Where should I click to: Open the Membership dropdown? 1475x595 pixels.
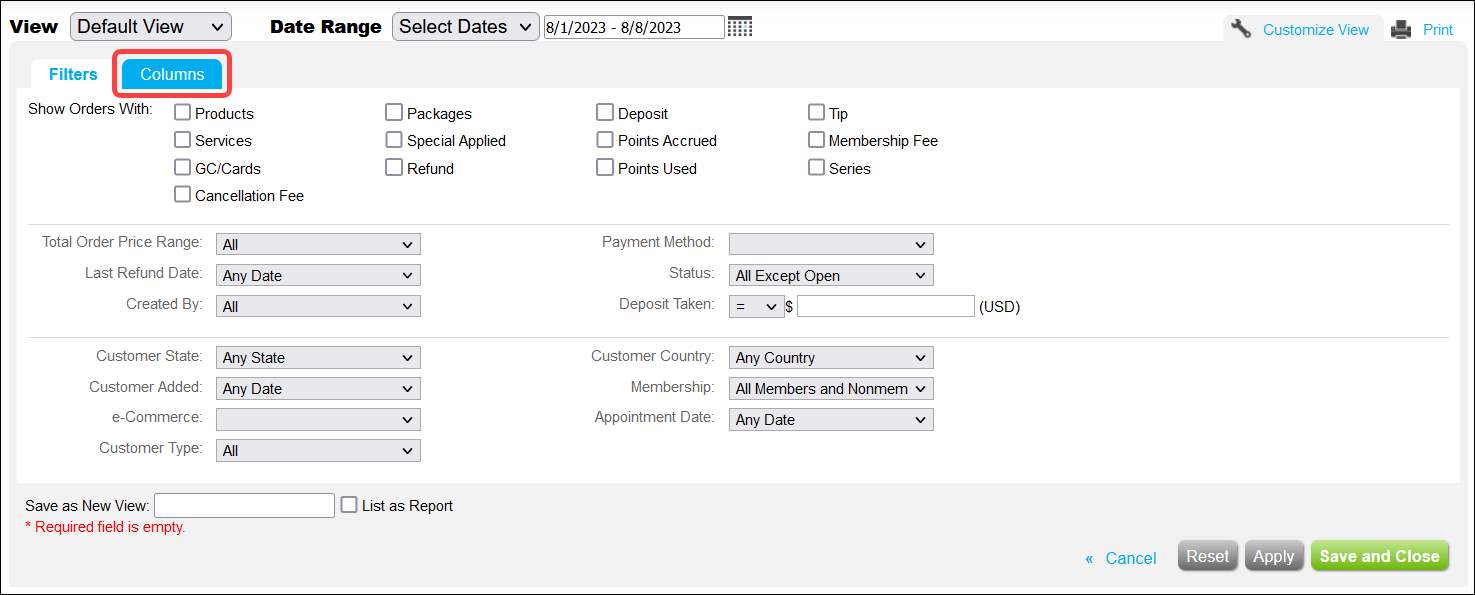click(x=831, y=388)
